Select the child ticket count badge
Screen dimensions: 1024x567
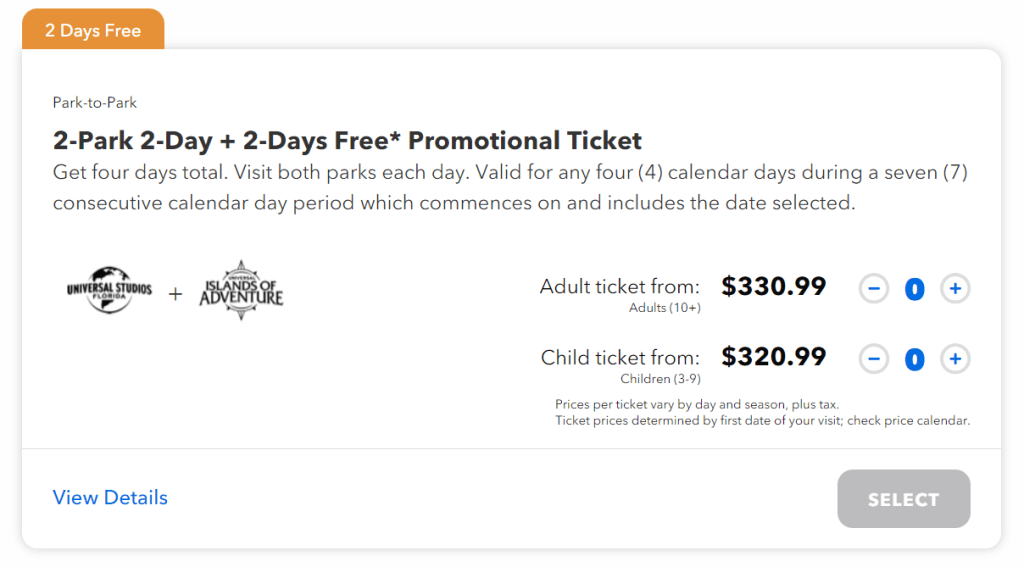pyautogui.click(x=914, y=359)
